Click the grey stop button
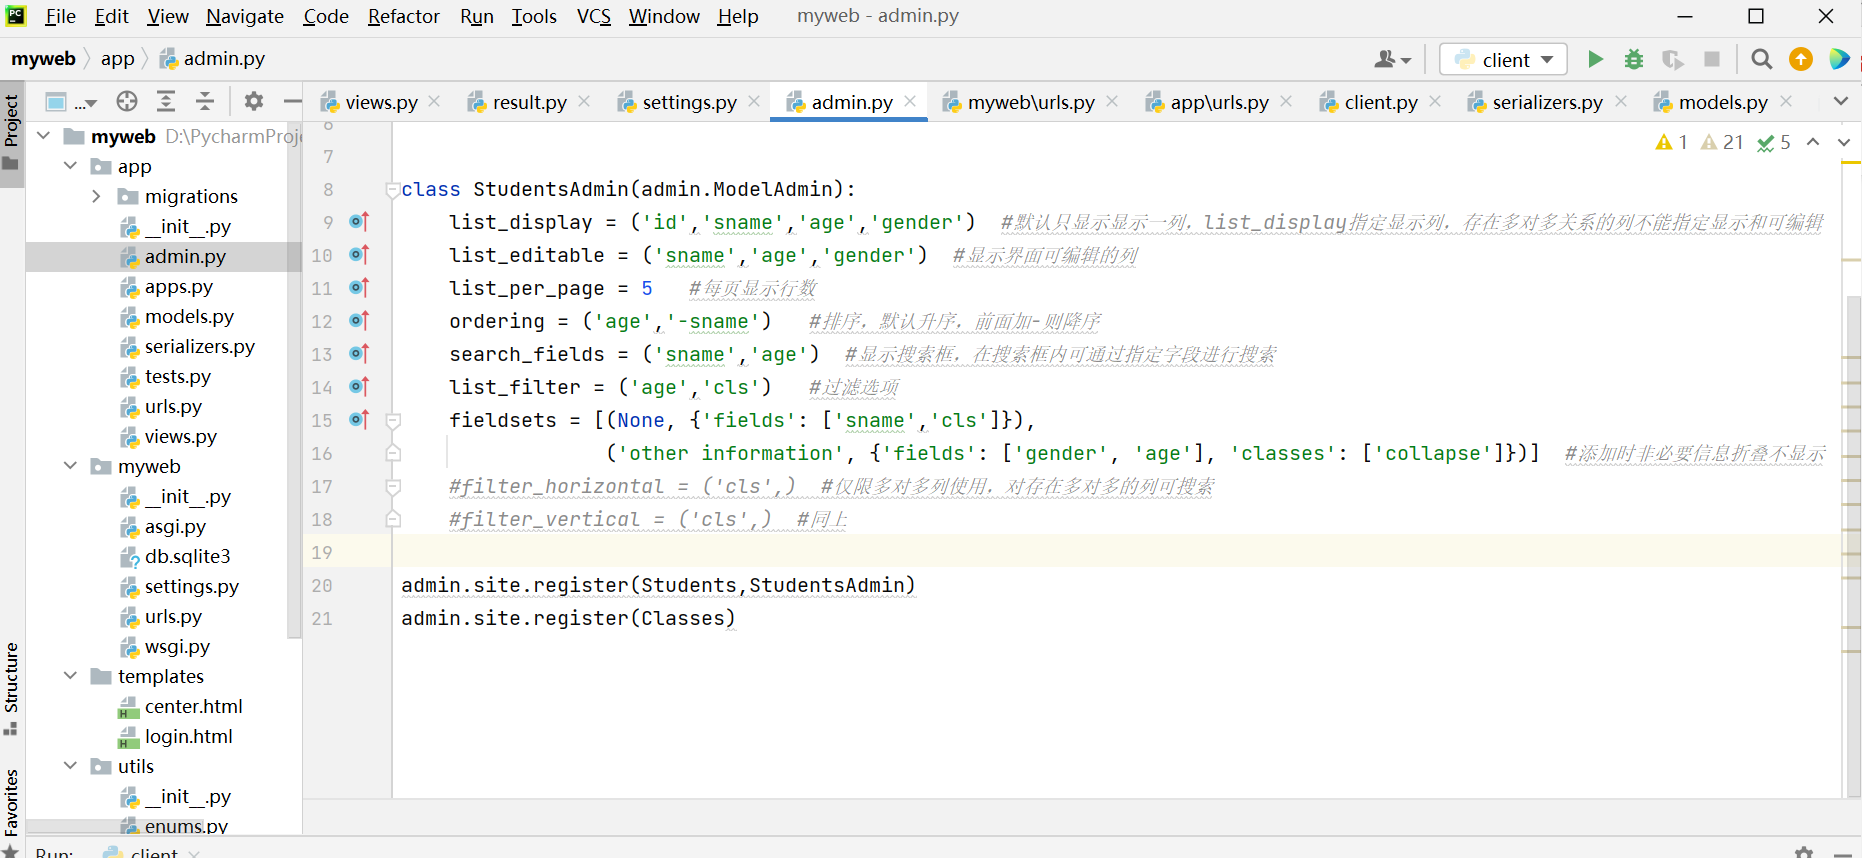The height and width of the screenshot is (858, 1862). point(1712,59)
